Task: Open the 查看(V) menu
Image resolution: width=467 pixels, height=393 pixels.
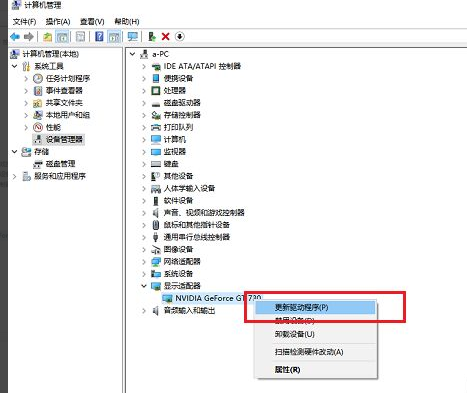Action: (x=92, y=22)
